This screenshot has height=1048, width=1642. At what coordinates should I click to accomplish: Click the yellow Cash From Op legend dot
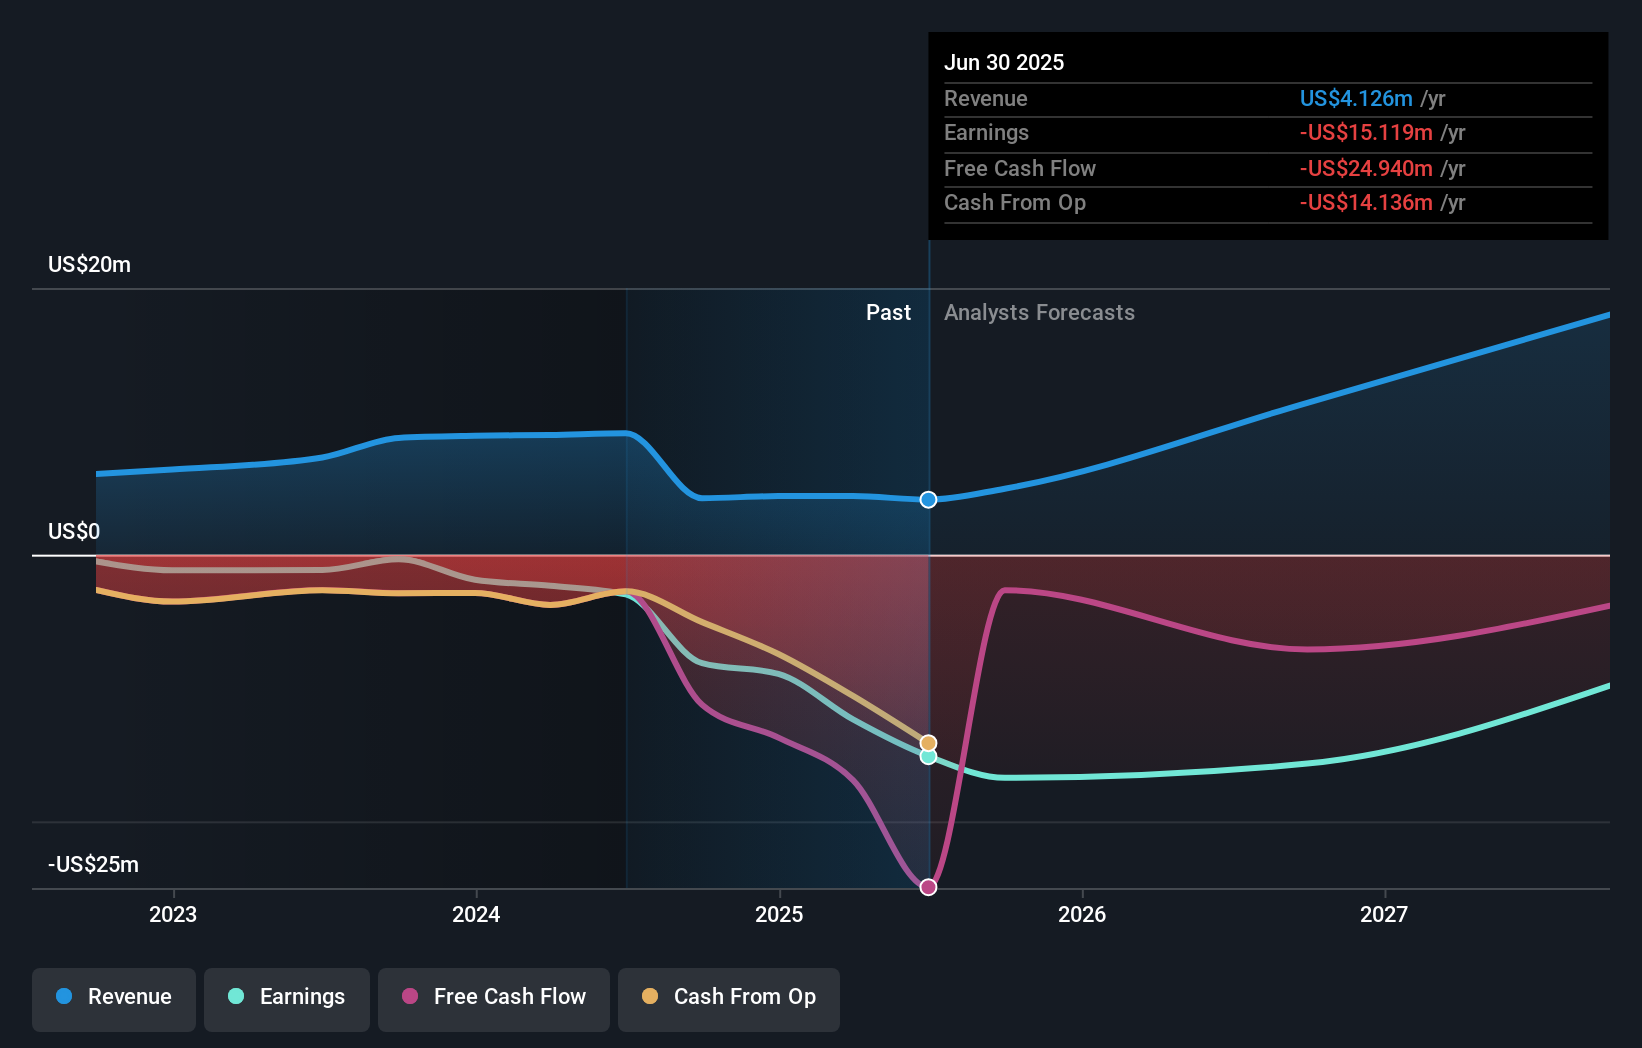tap(652, 997)
